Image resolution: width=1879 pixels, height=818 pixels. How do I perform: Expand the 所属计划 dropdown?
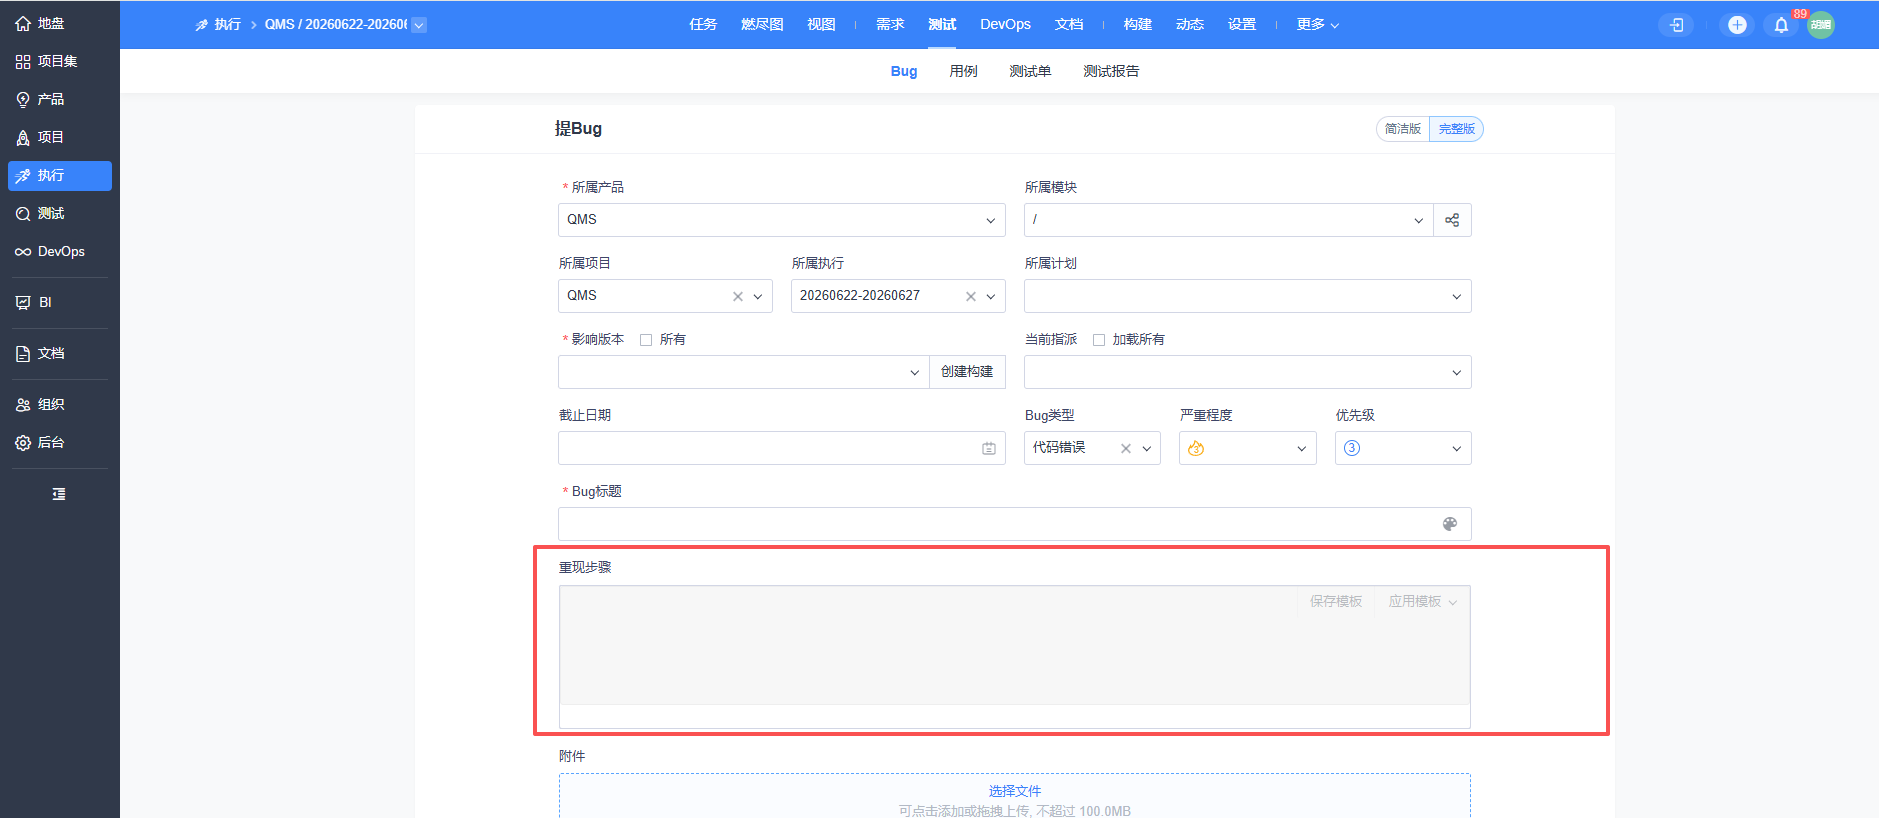pos(1247,296)
